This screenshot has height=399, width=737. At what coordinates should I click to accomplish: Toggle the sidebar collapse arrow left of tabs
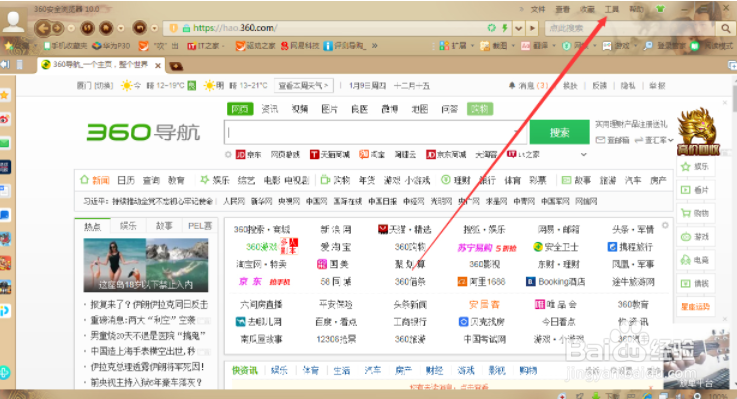5,65
